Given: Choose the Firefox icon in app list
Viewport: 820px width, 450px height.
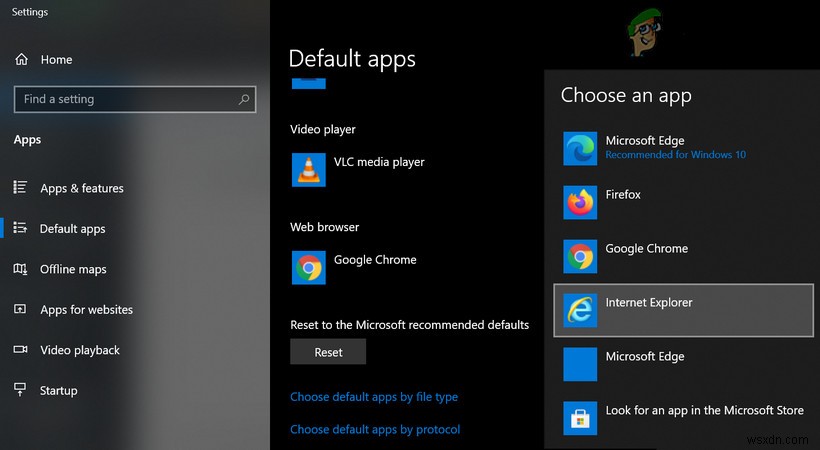Looking at the screenshot, I should 580,202.
